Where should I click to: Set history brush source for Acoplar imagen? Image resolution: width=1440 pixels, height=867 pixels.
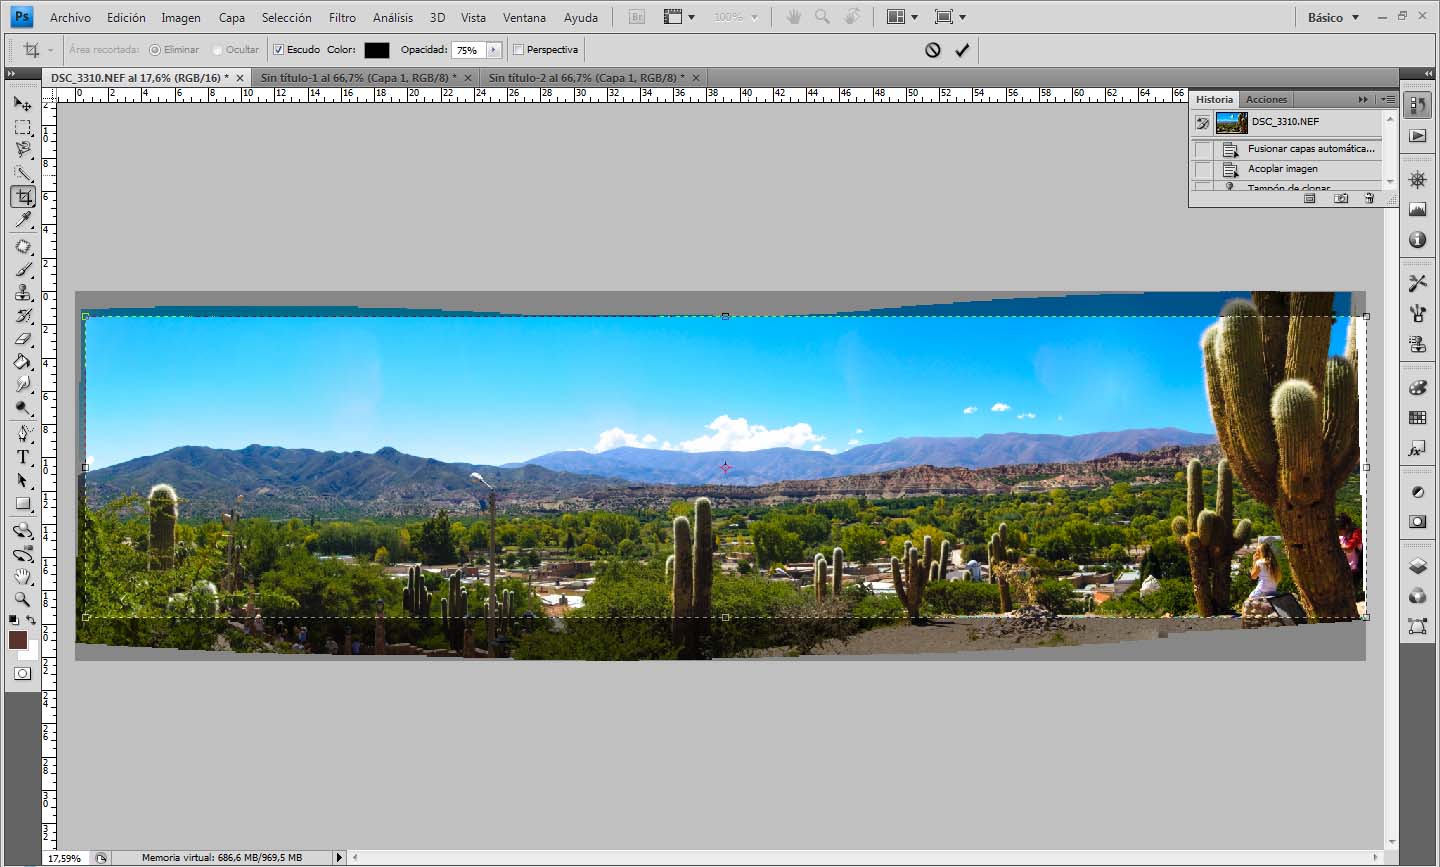click(1203, 169)
